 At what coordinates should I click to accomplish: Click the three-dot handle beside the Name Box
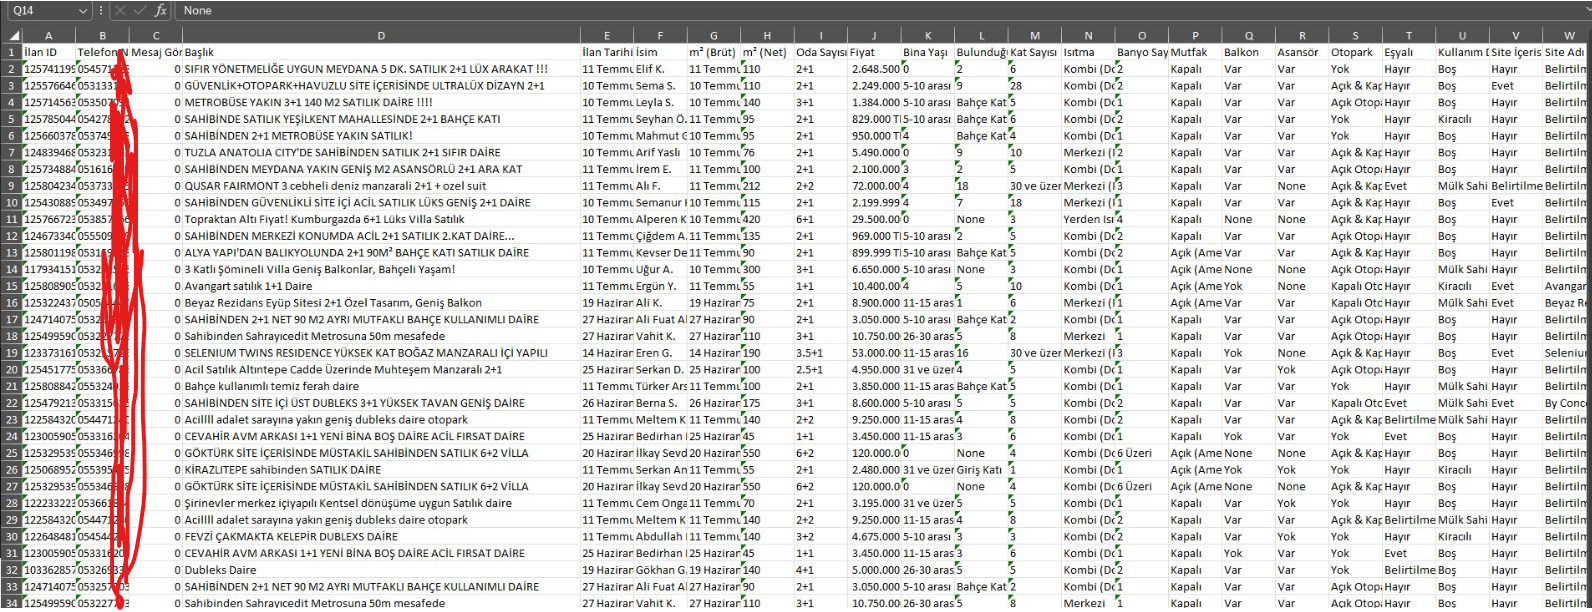[x=101, y=10]
